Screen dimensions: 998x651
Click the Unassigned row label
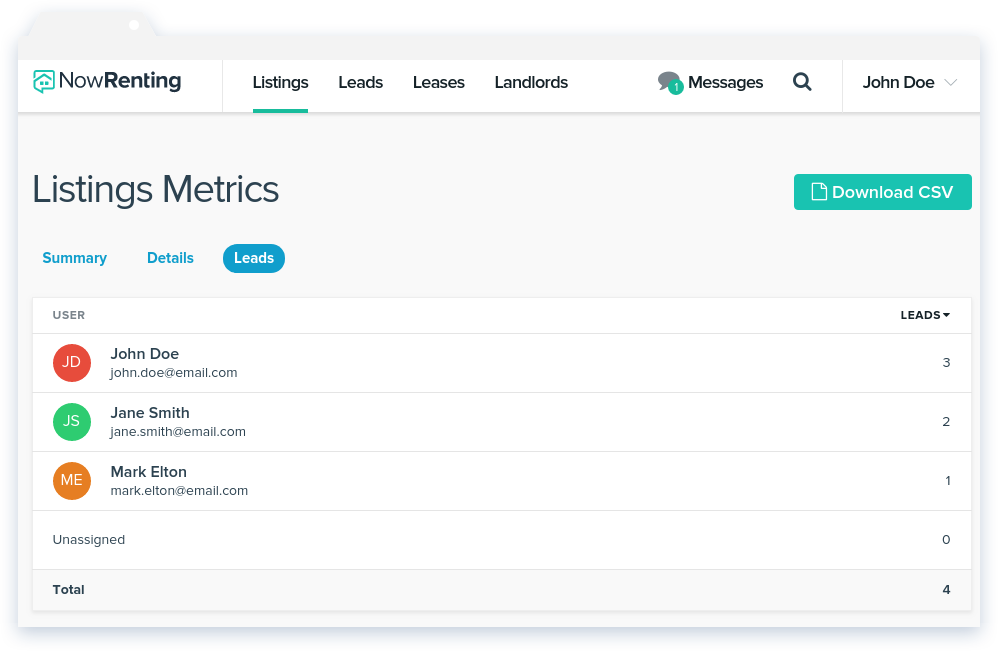pos(89,540)
